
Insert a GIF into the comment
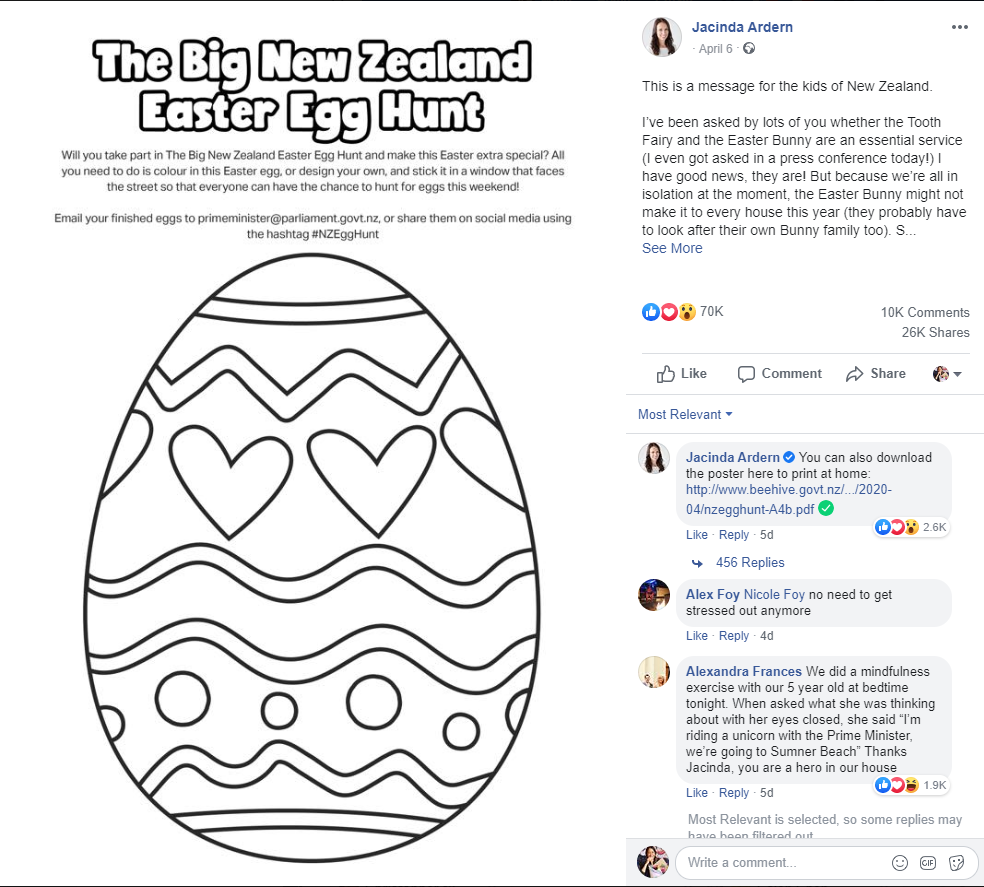(x=928, y=862)
